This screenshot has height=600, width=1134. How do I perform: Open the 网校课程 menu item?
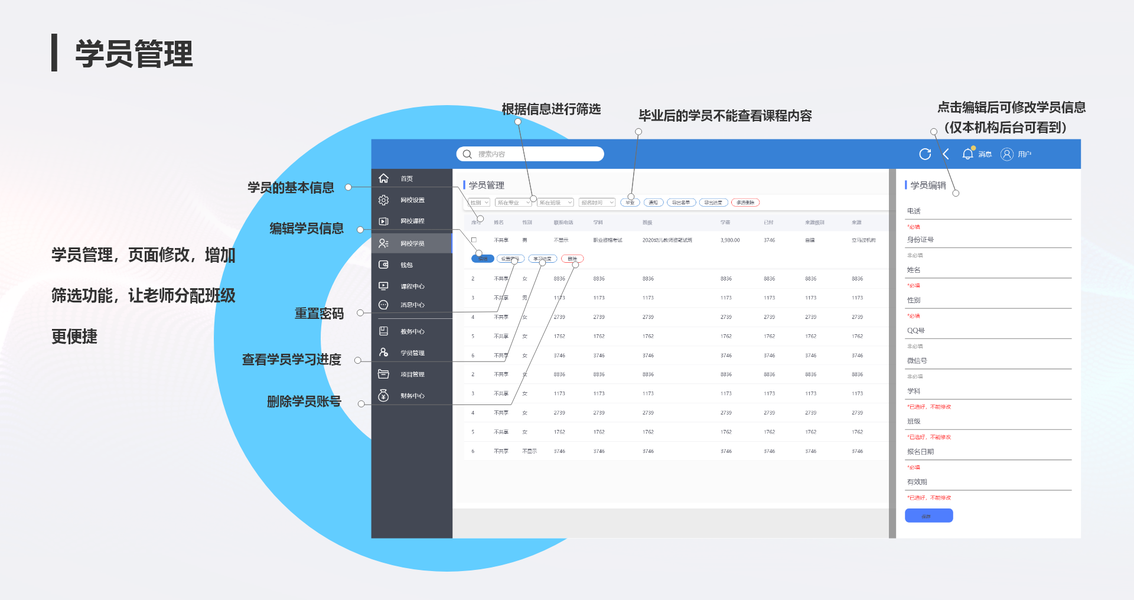(412, 221)
